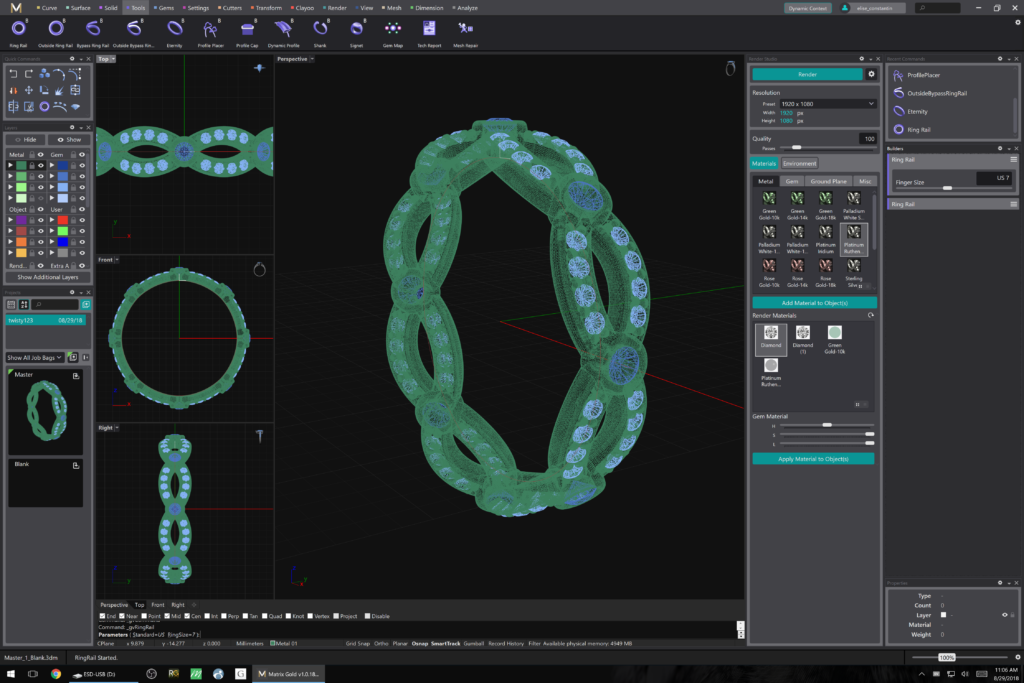Toggle the Vertex osnap checkbox

click(x=312, y=616)
